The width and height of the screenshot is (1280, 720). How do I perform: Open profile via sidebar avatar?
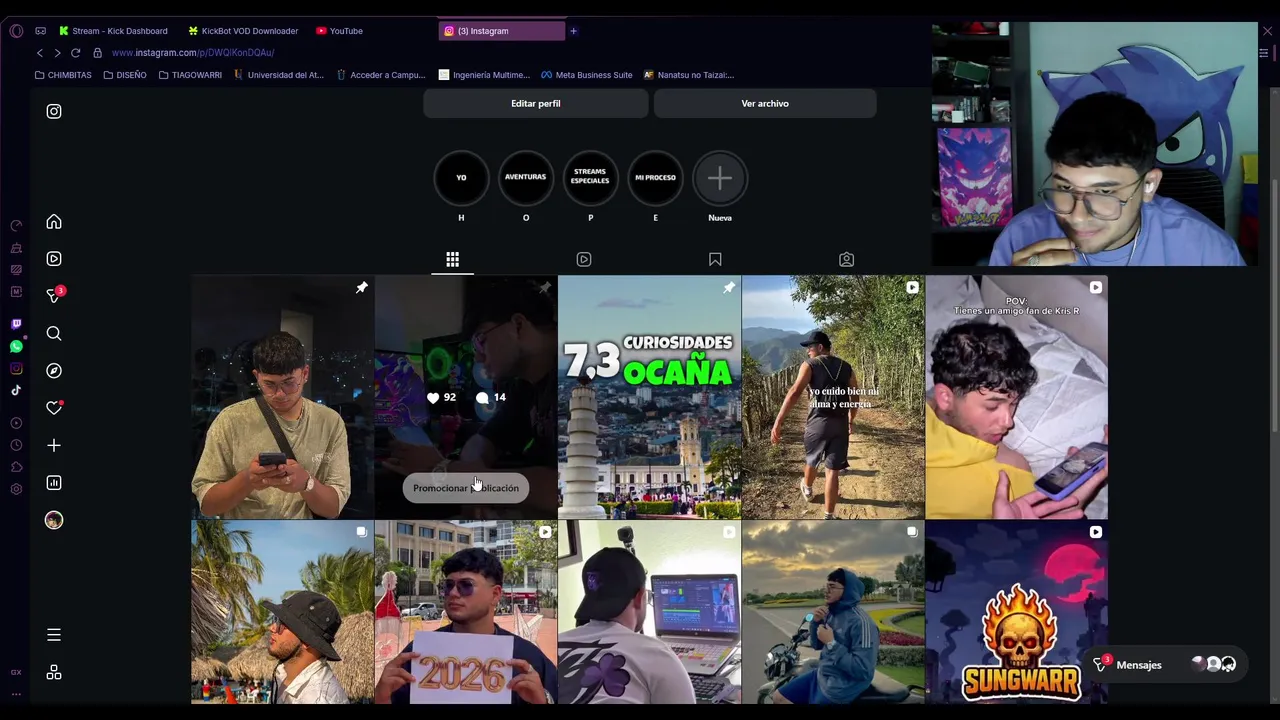[54, 520]
